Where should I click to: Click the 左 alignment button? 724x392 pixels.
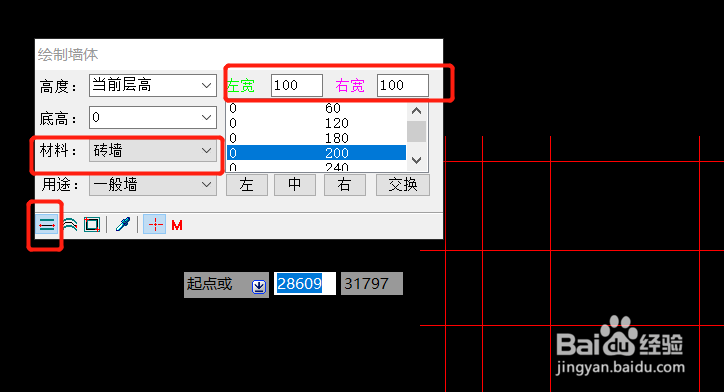click(247, 185)
